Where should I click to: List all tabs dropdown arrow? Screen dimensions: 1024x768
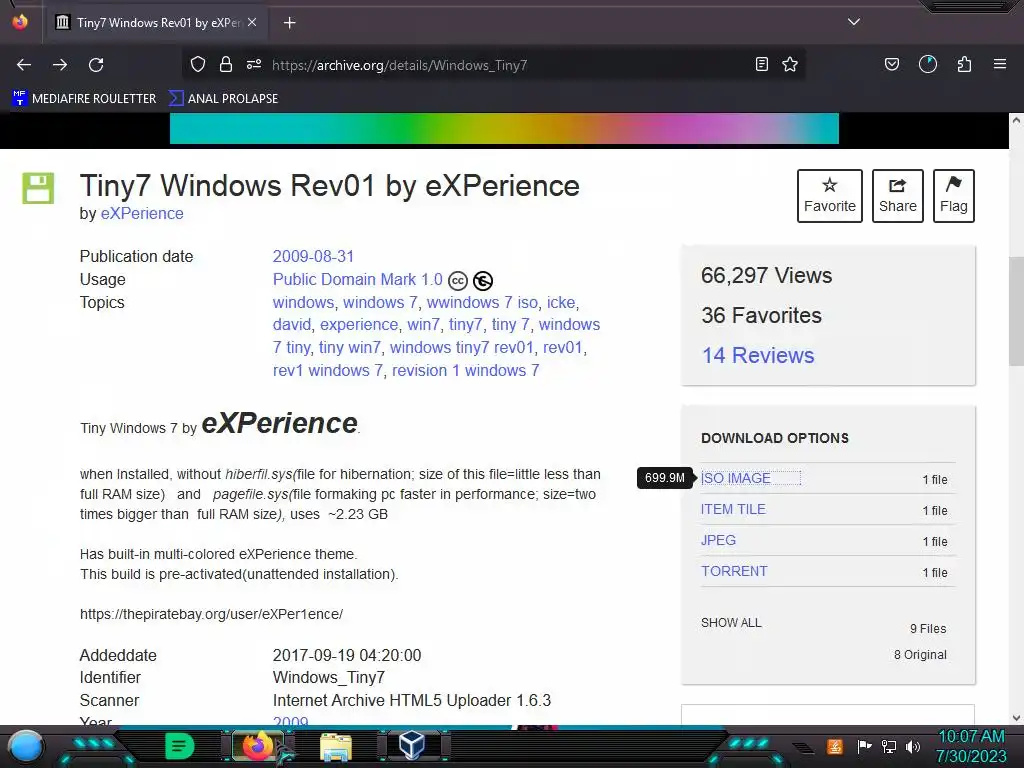tap(854, 22)
